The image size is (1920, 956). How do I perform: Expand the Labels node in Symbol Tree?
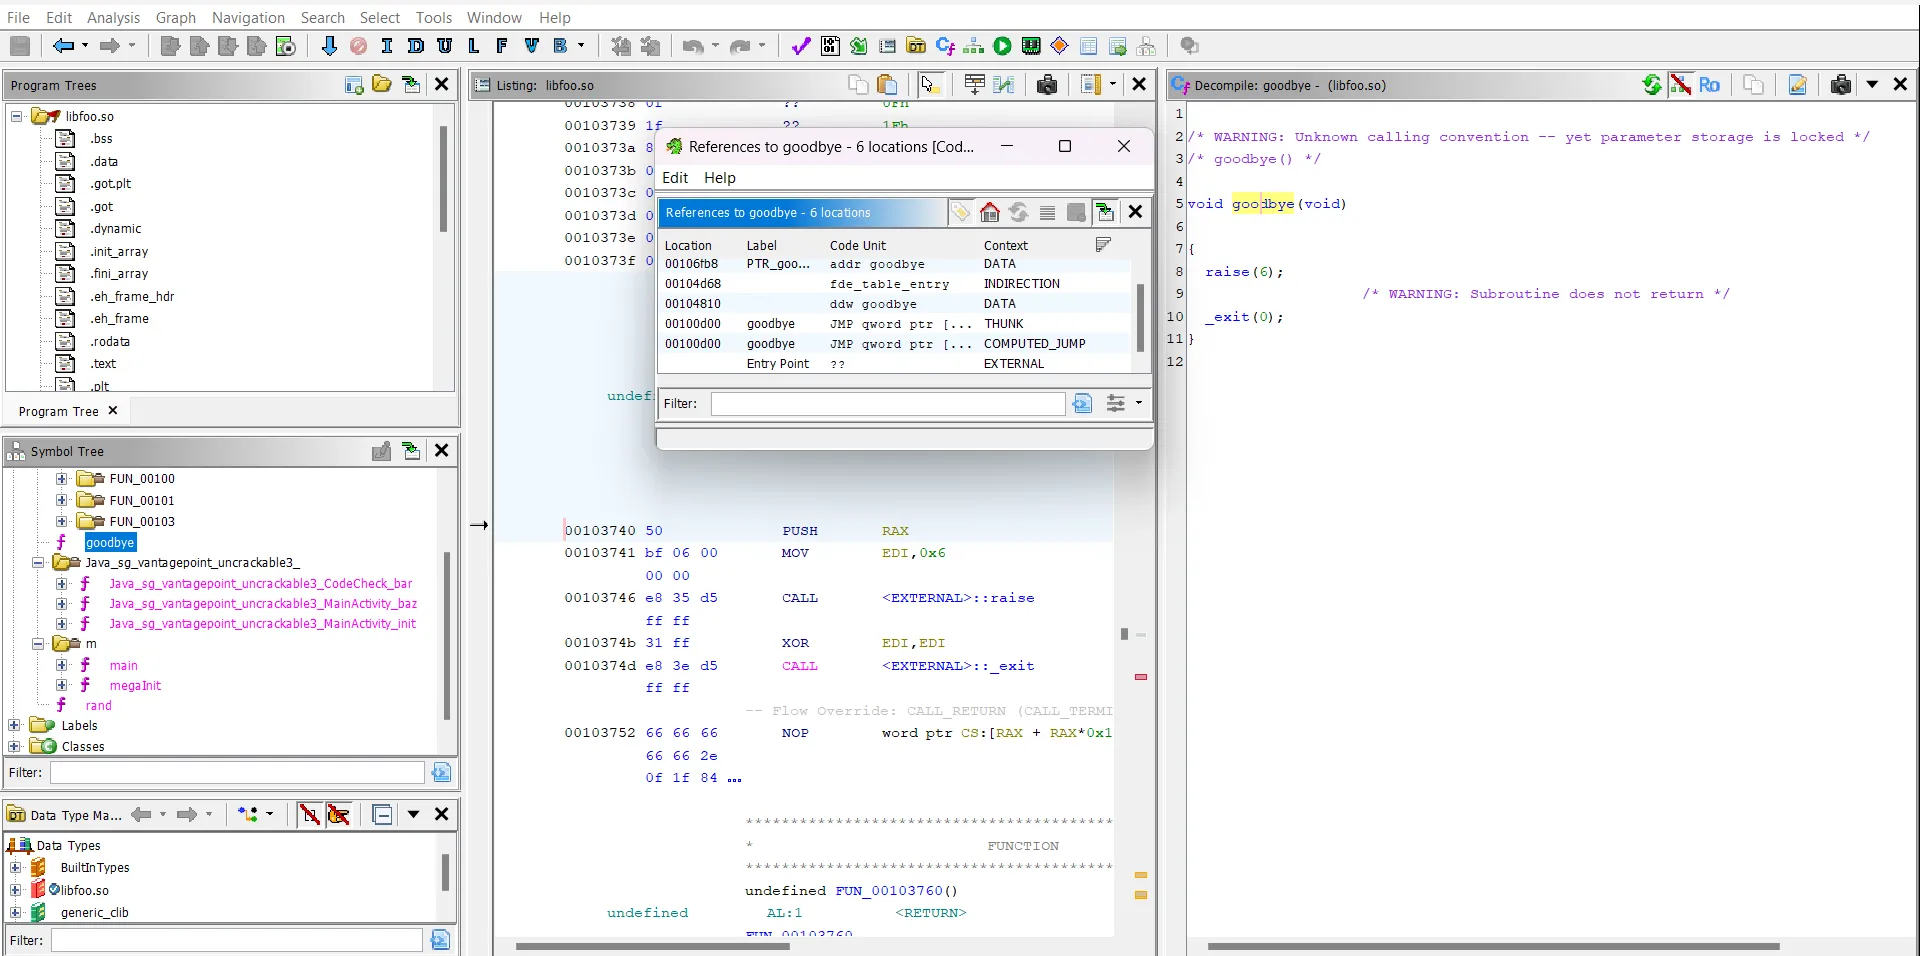pos(15,726)
